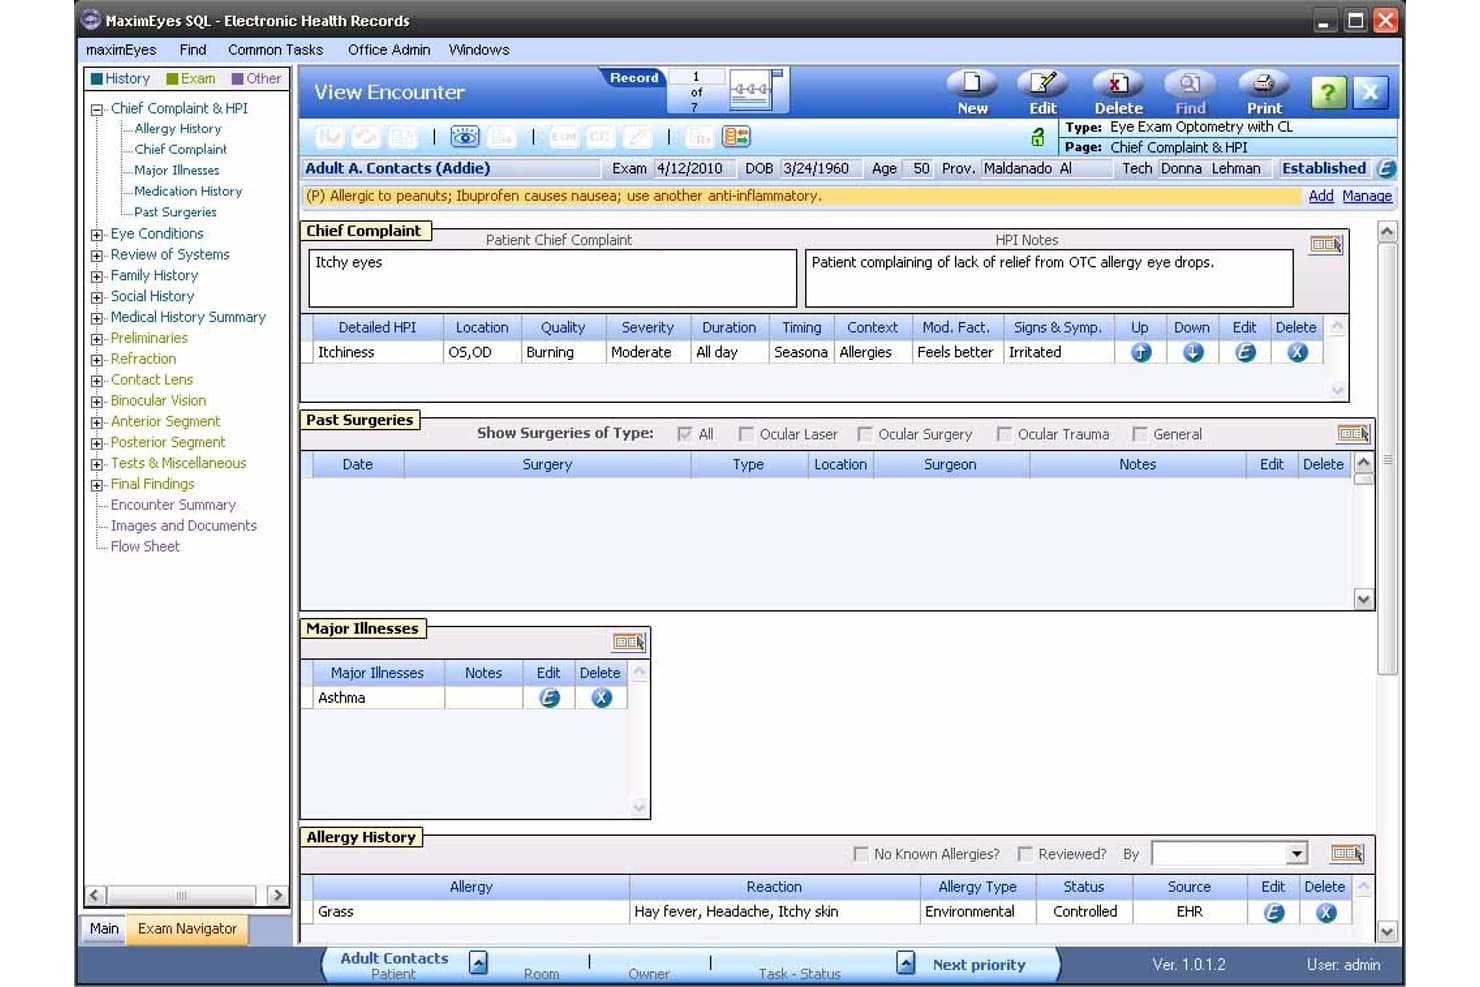1480x987 pixels.
Task: Click the blue icon beside Established
Action: (1386, 169)
